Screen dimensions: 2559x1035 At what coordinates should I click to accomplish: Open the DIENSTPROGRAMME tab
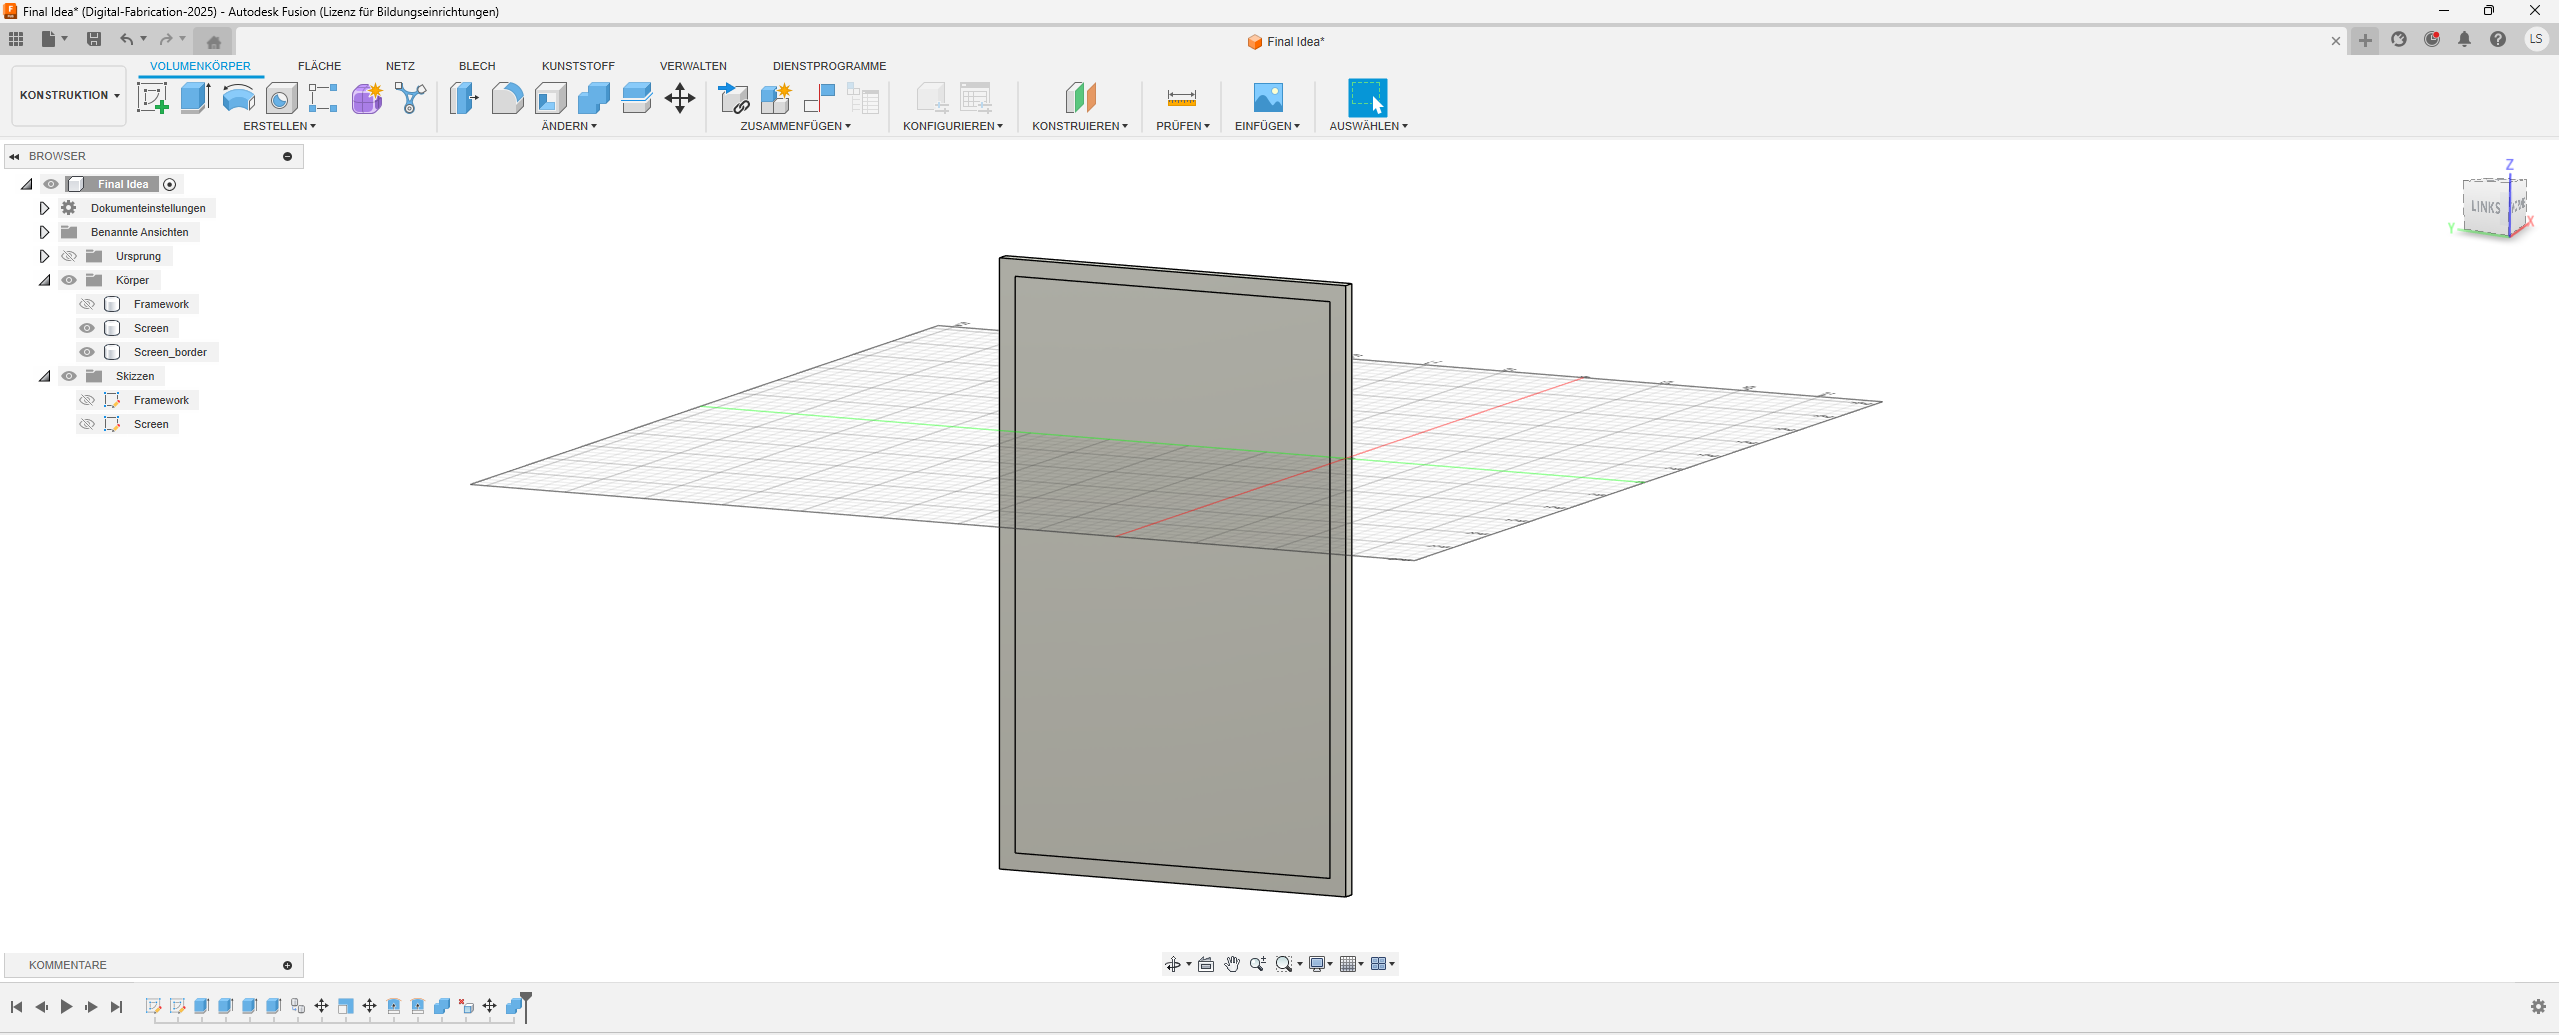[829, 66]
